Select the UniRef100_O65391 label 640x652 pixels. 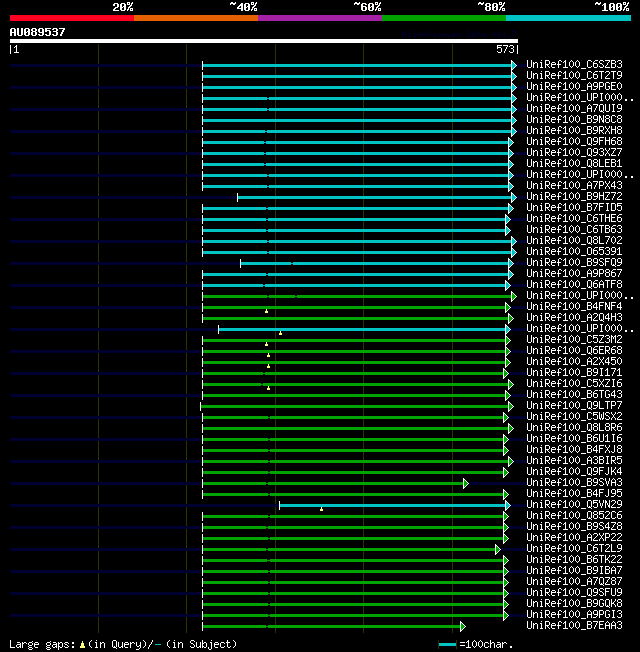pos(574,252)
